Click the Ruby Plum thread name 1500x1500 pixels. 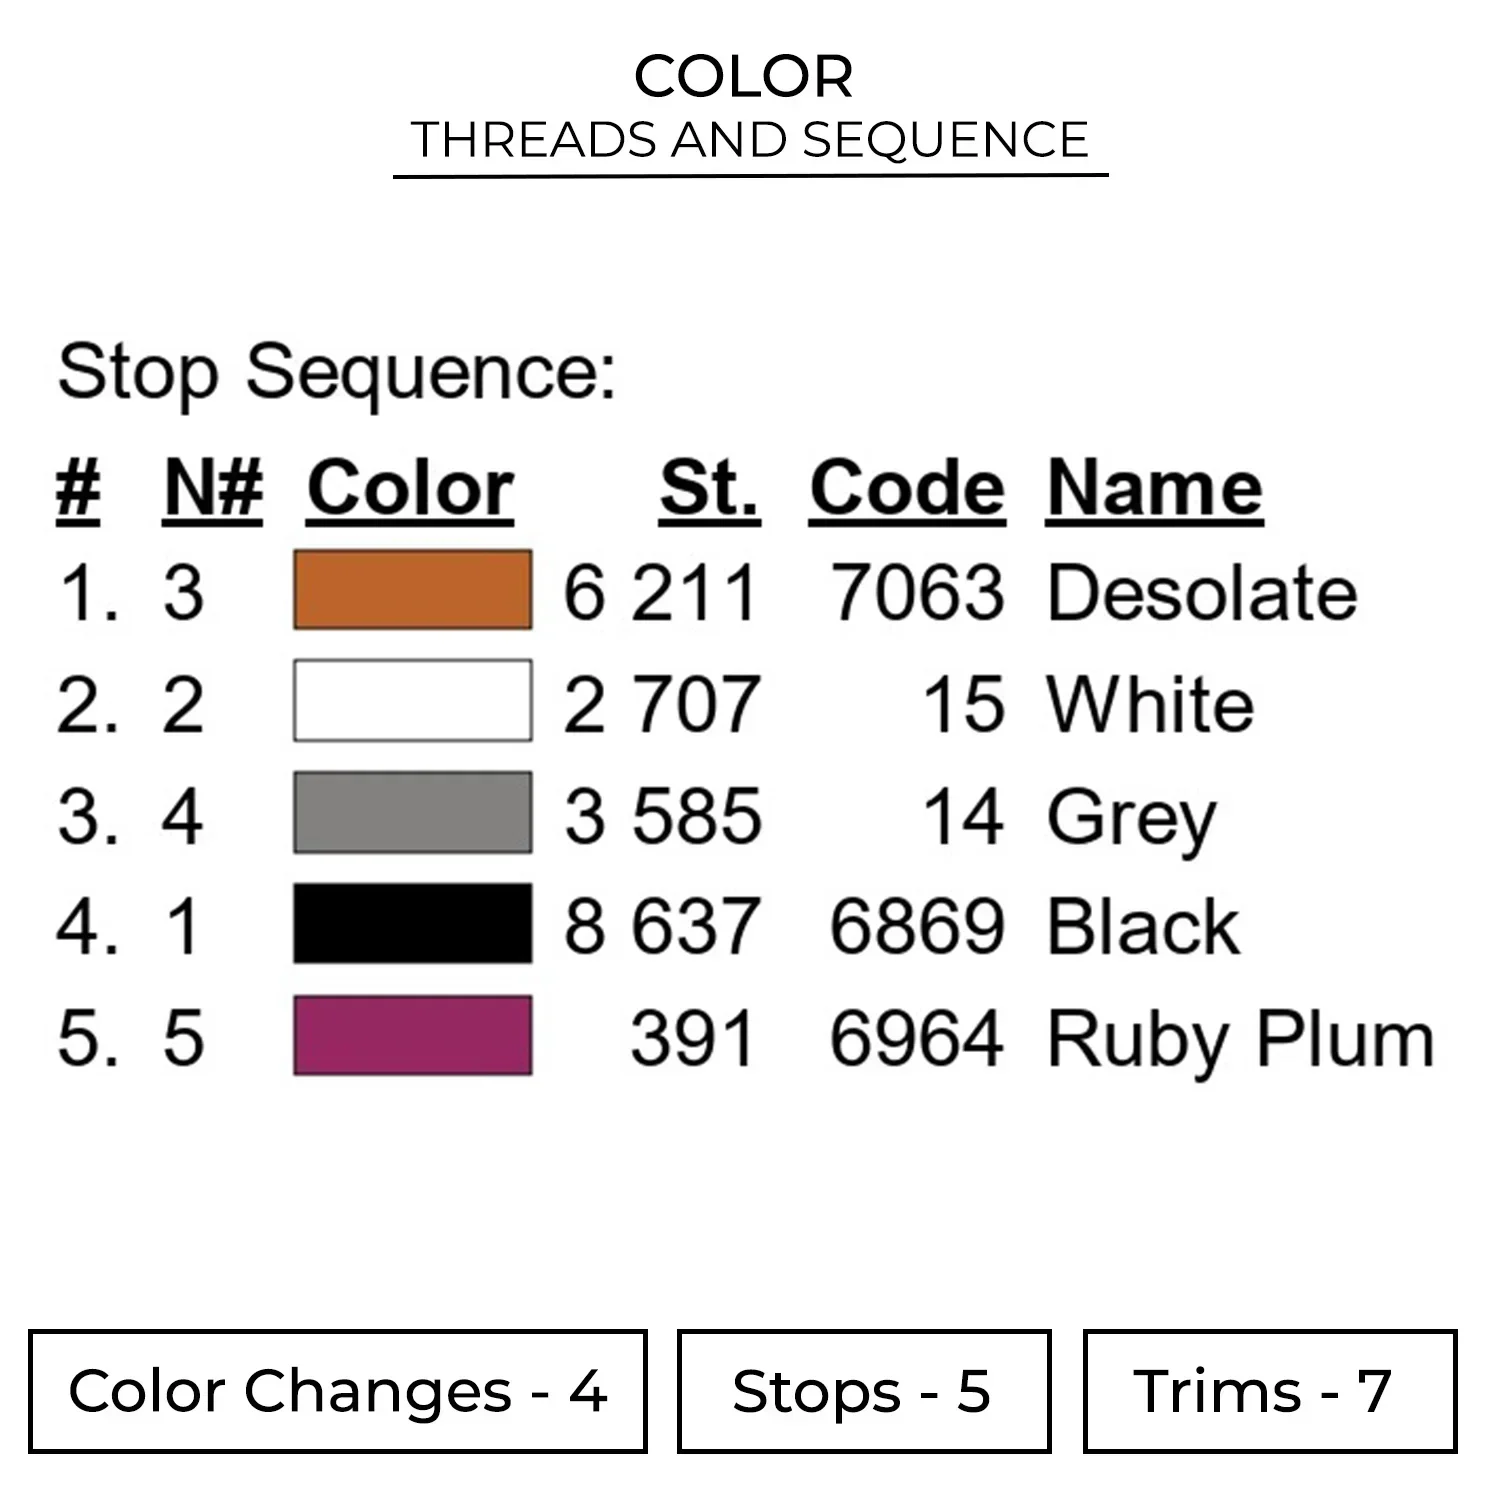[x=1240, y=1040]
